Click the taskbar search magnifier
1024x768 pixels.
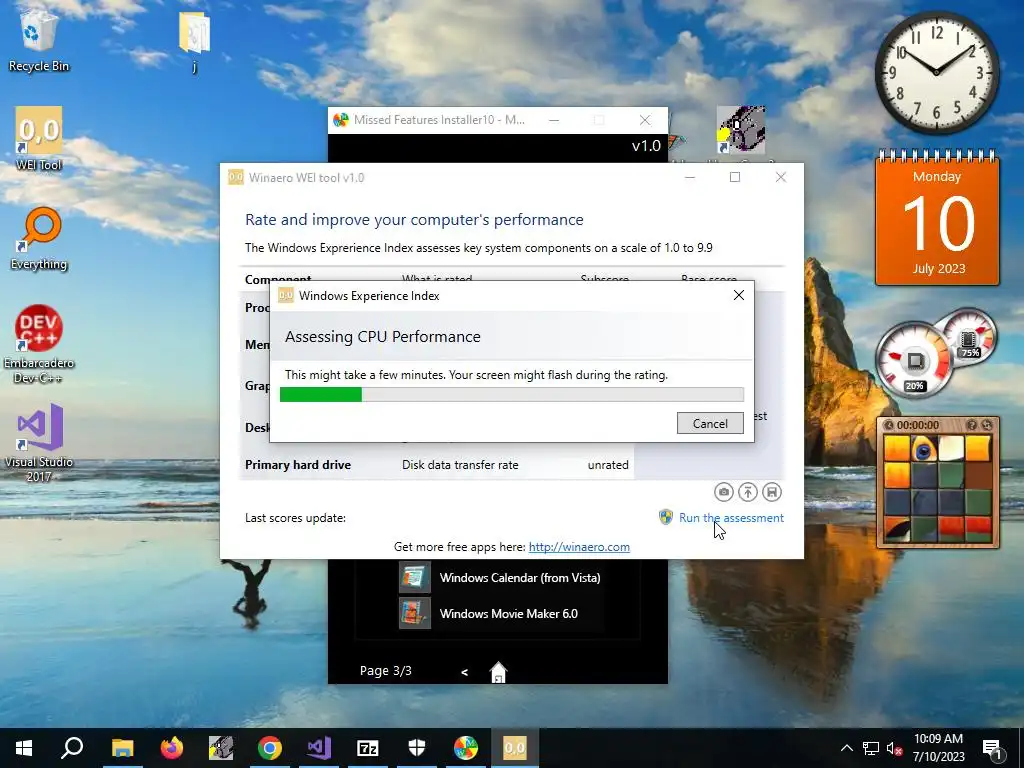pos(72,748)
